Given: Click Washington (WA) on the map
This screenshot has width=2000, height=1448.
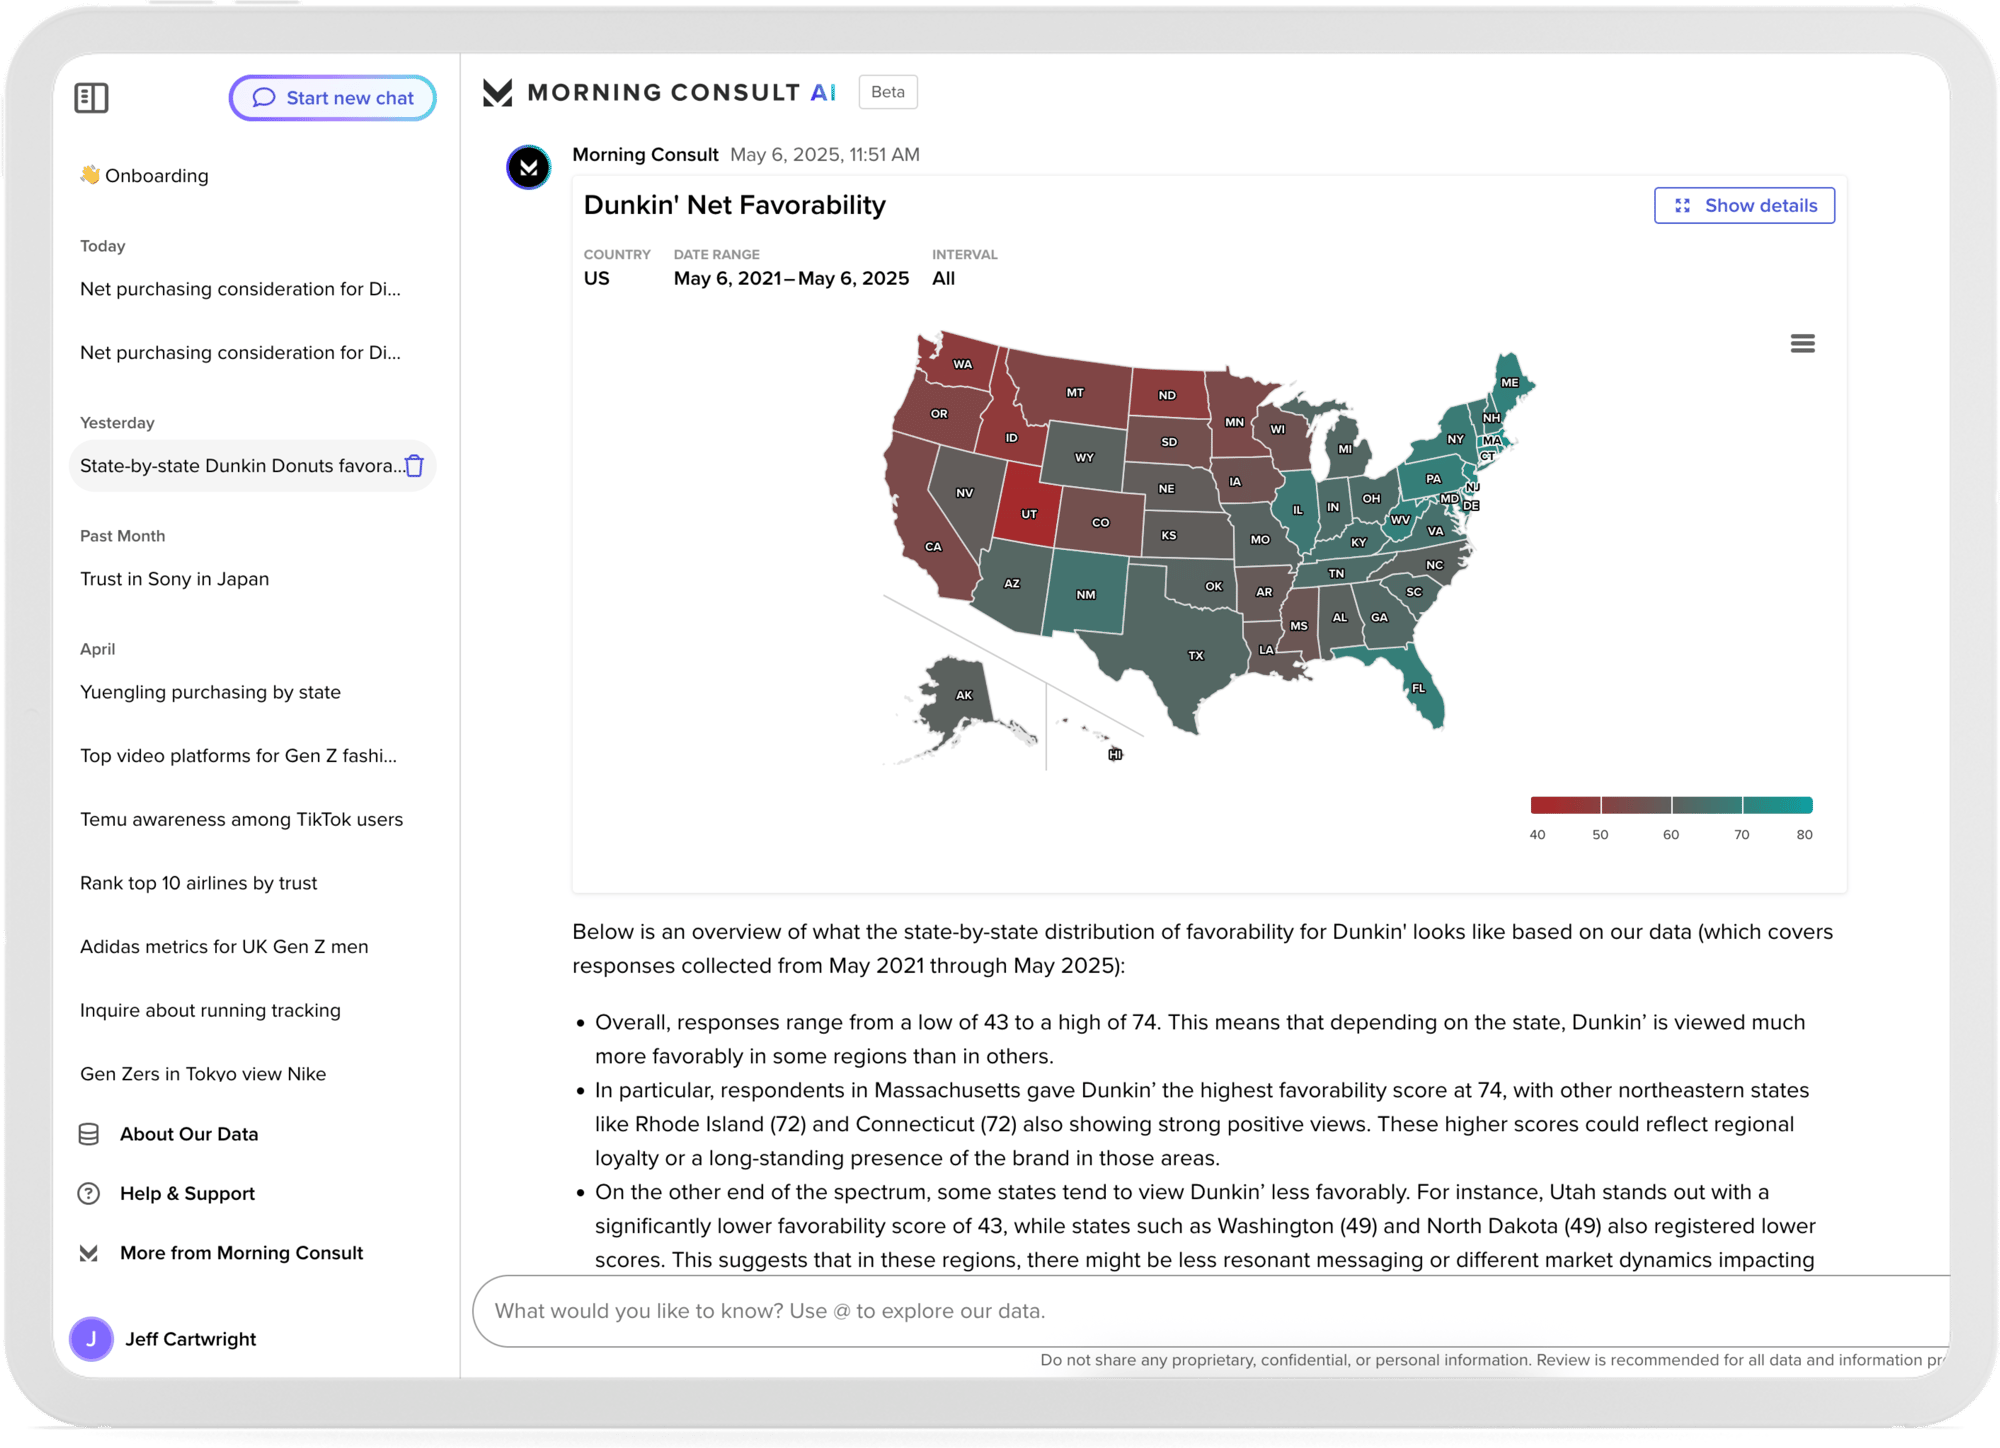Looking at the screenshot, I should [x=962, y=364].
